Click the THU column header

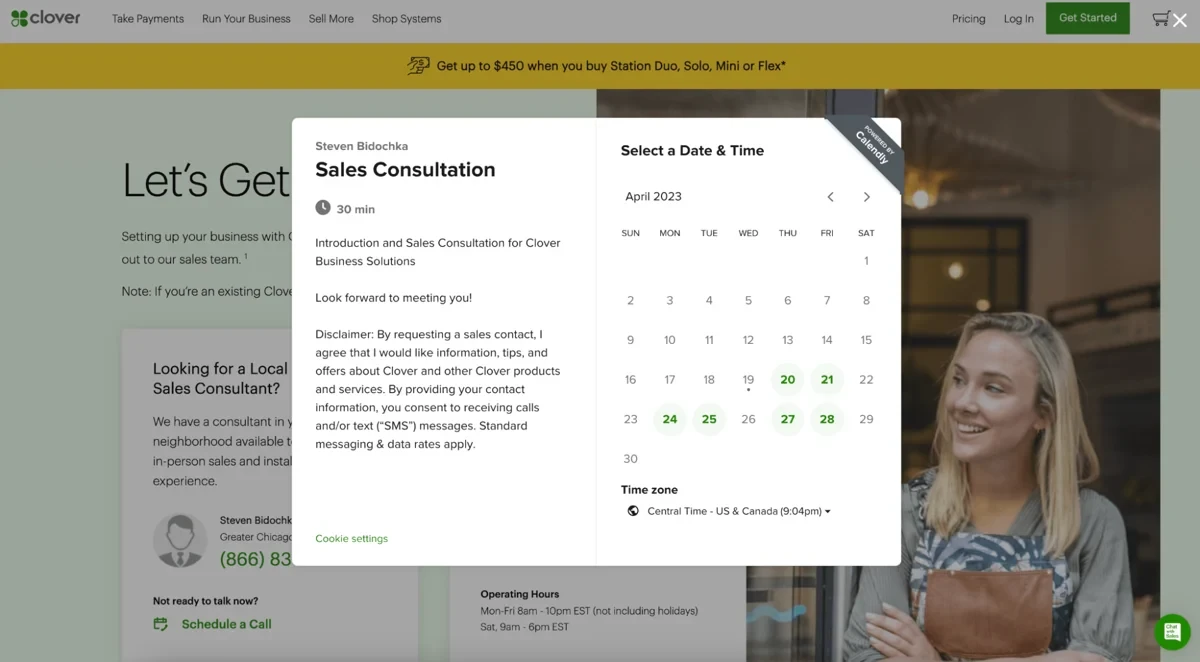click(788, 233)
